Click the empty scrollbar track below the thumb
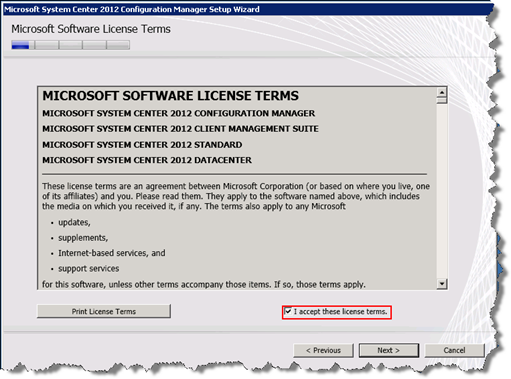The image size is (511, 379). (442, 192)
